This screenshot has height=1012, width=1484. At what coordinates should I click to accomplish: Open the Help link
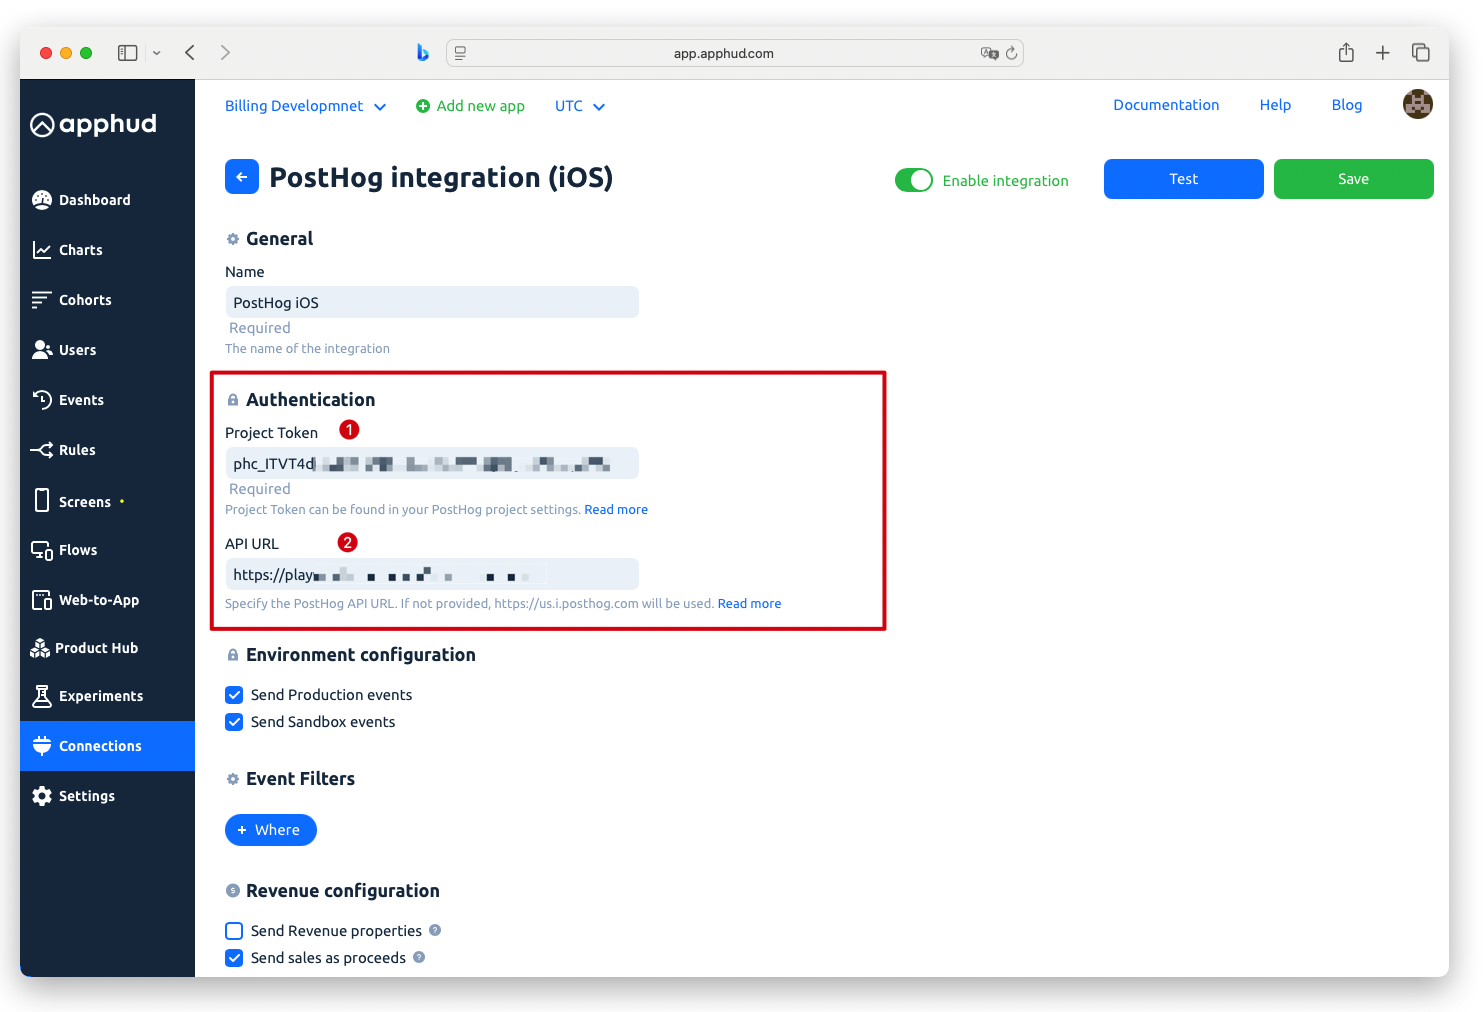pyautogui.click(x=1275, y=105)
